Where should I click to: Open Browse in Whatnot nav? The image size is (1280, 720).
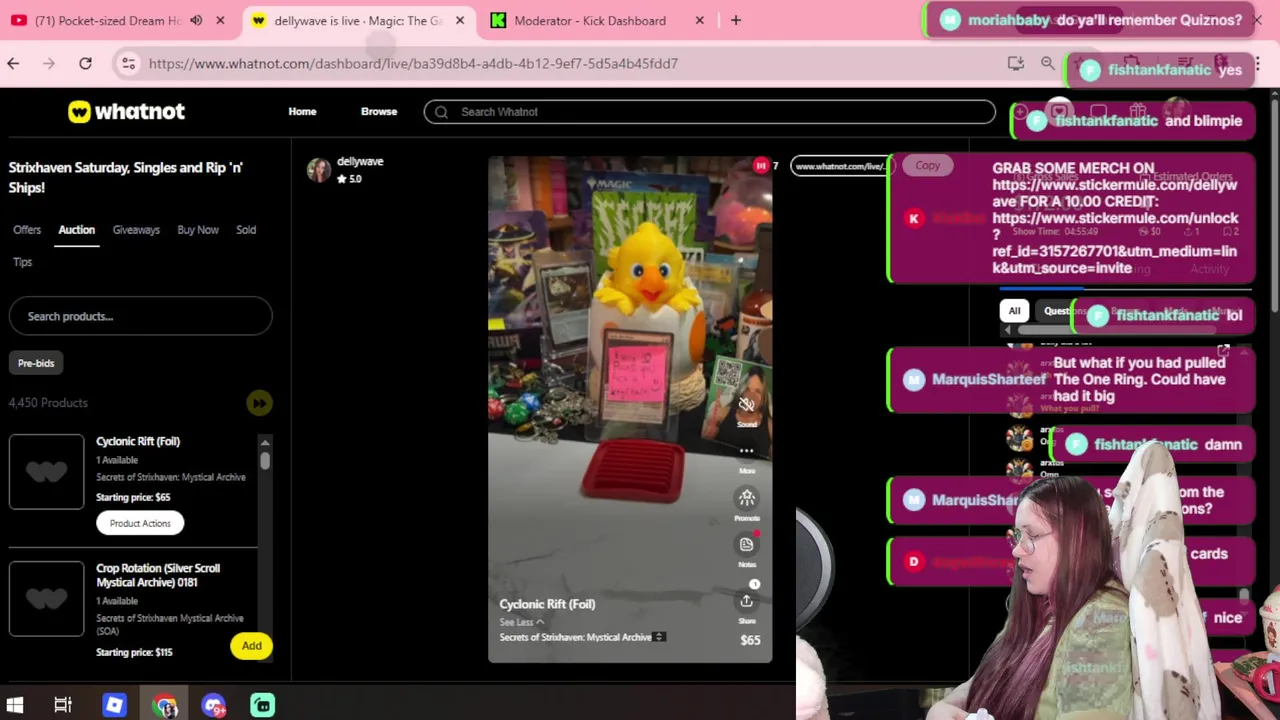[379, 112]
